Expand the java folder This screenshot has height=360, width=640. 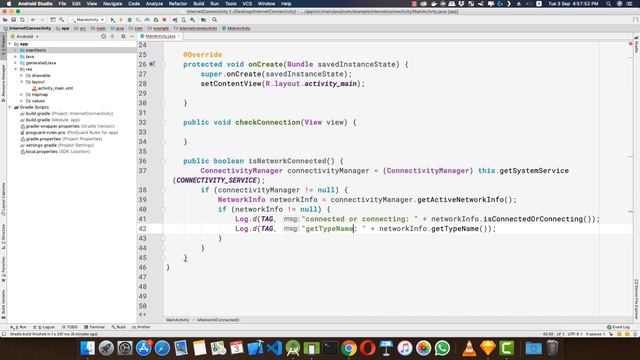coord(16,57)
